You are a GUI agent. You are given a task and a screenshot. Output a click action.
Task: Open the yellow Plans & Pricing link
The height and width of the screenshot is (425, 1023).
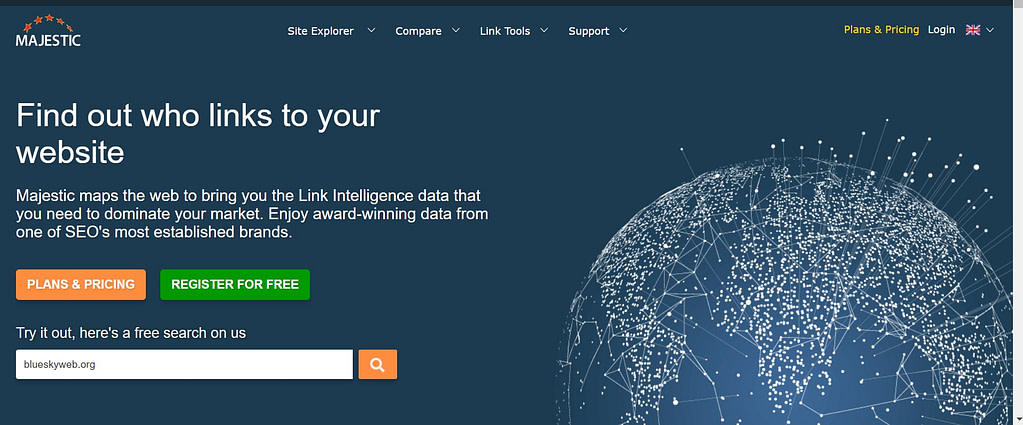(x=881, y=30)
